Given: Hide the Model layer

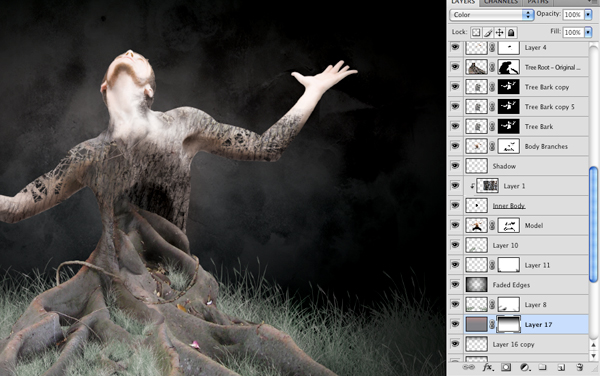Looking at the screenshot, I should click(455, 225).
